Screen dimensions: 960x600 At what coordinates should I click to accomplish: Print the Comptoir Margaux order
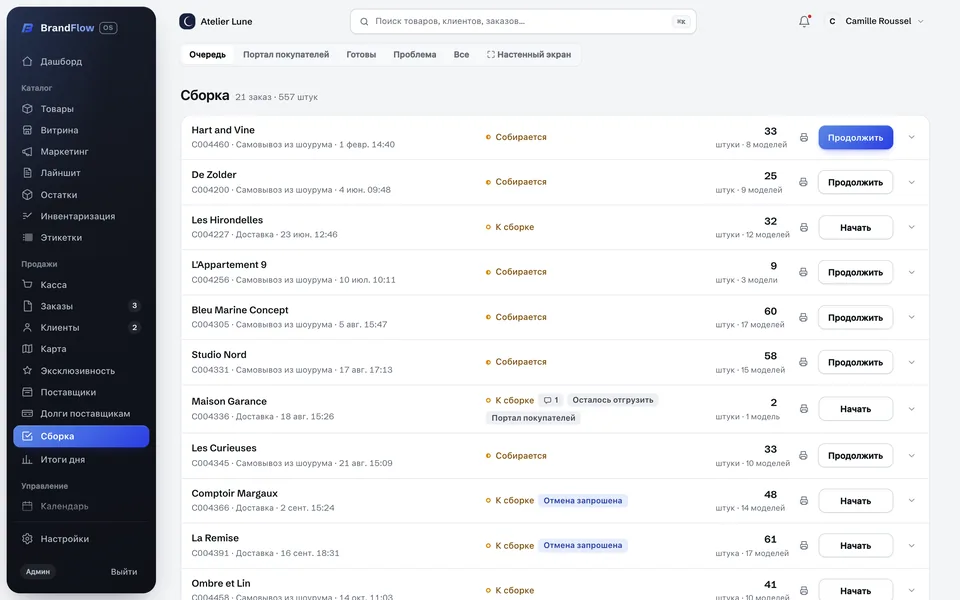803,500
